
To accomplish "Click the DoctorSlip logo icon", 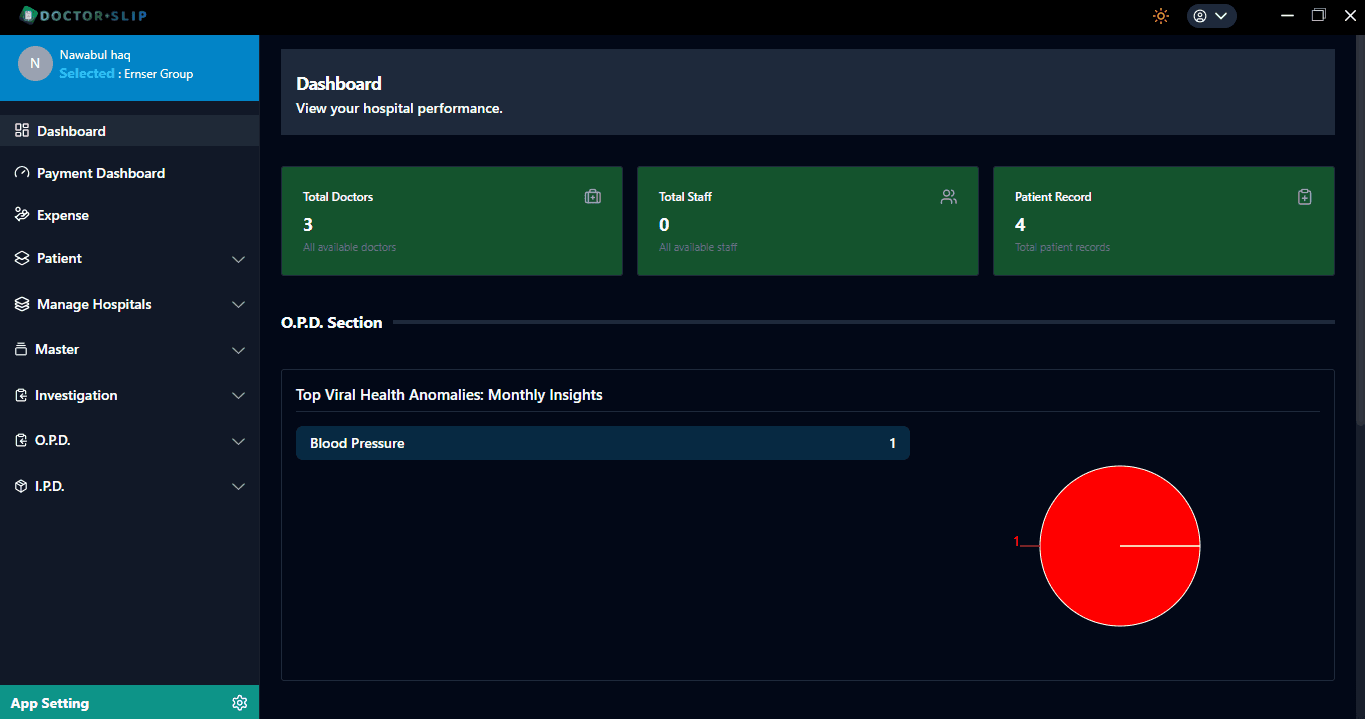I will (x=28, y=15).
